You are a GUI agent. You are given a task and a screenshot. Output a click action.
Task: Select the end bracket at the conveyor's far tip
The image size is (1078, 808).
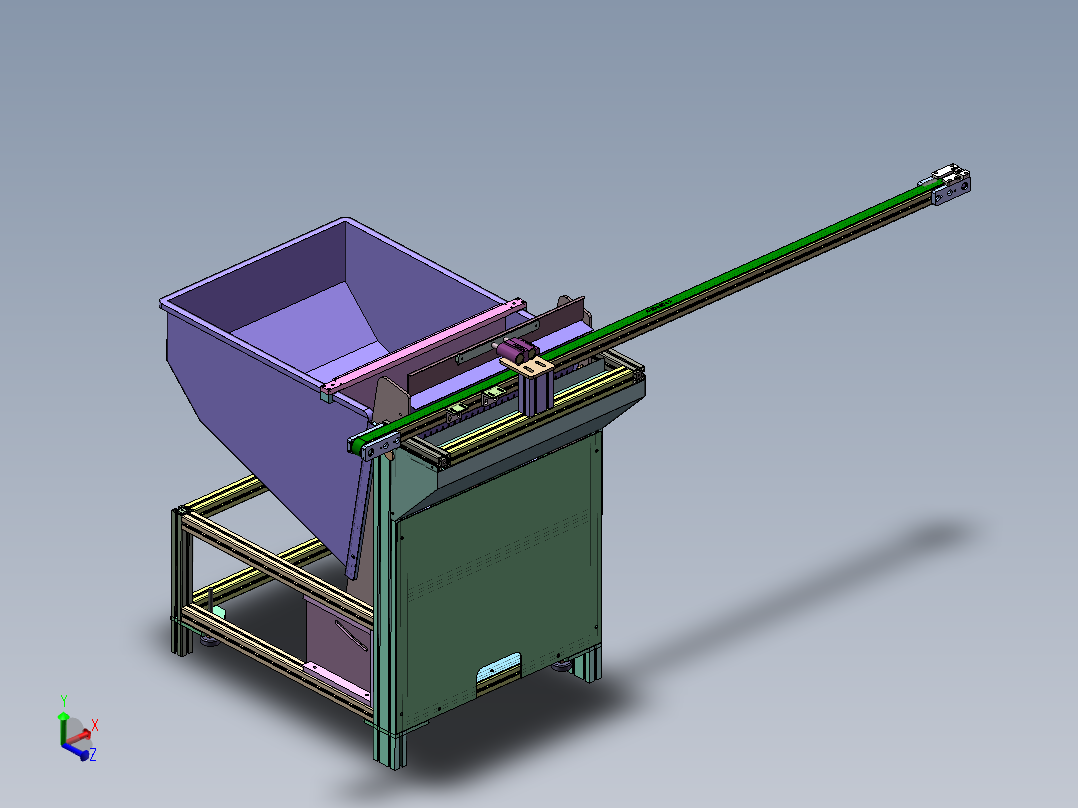point(952,186)
